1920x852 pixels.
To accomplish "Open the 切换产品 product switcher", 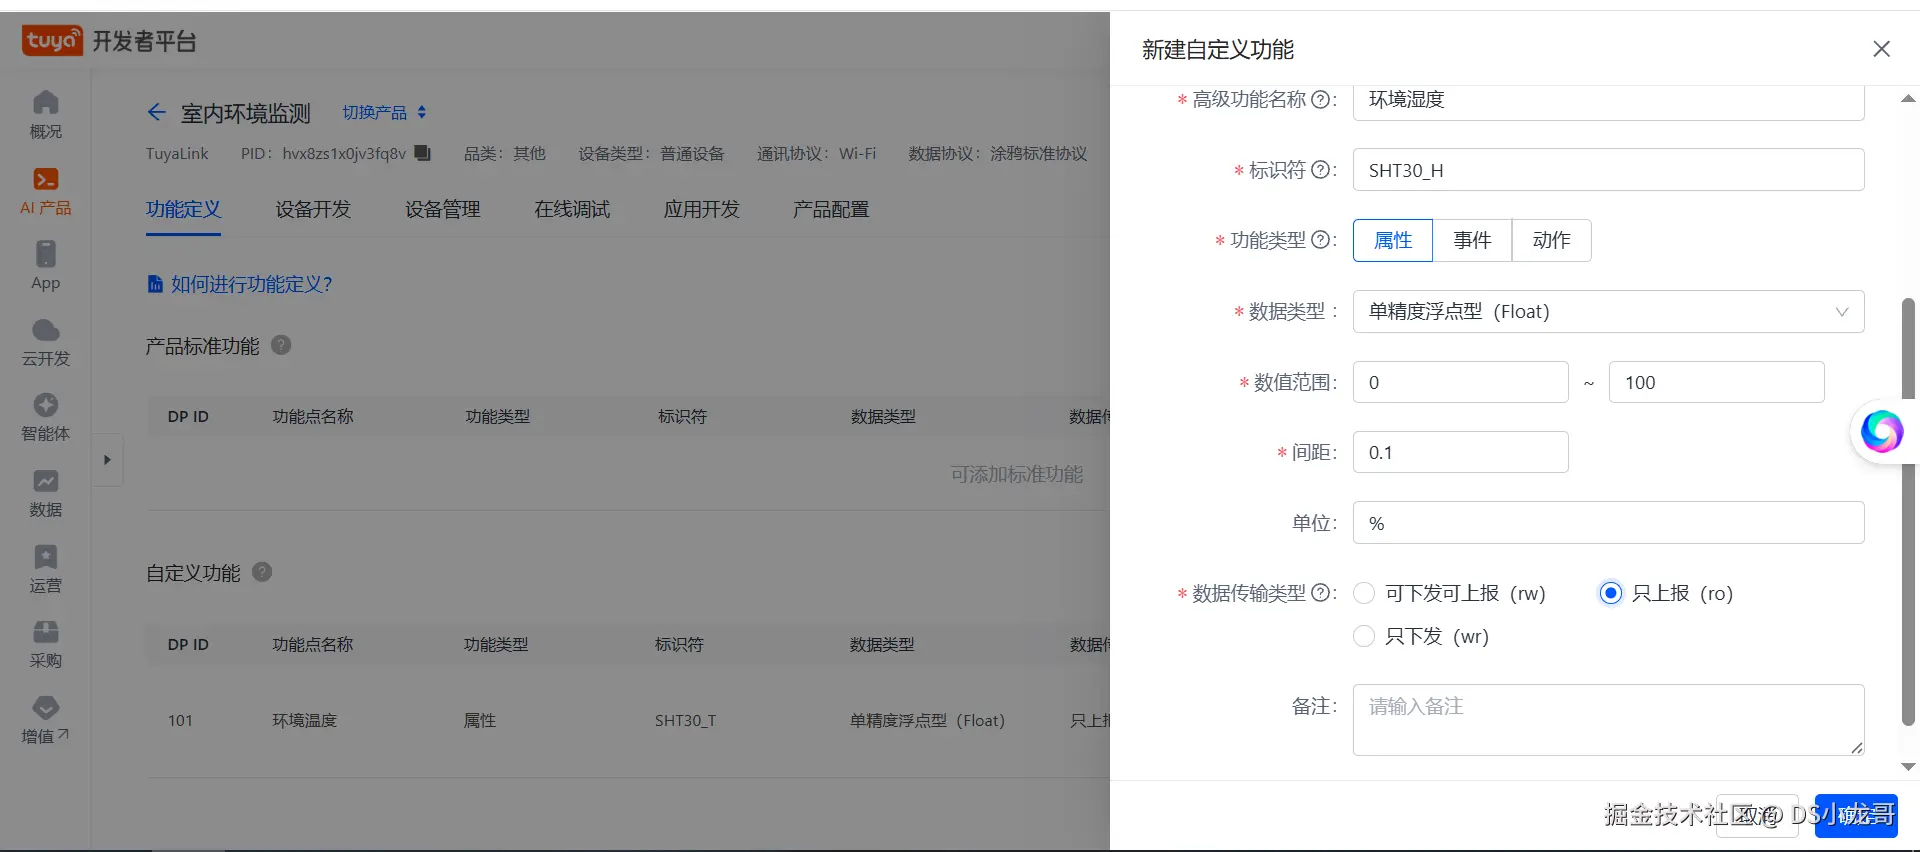I will tap(385, 112).
